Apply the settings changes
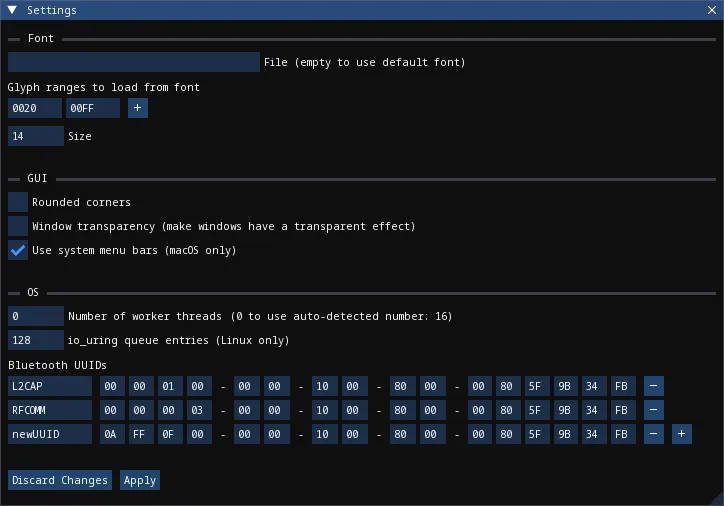This screenshot has width=724, height=506. 139,480
